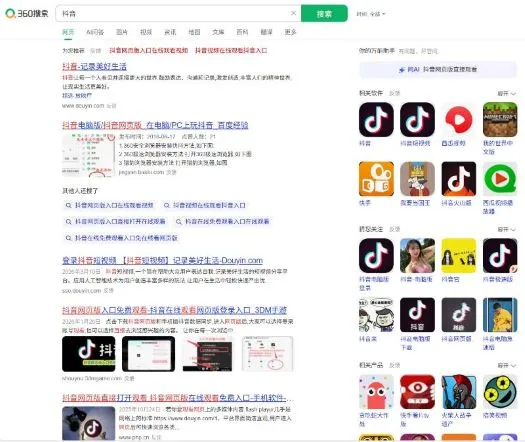Viewport: 525px width, 442px height.
Task: Open the red ghost 合成大作战 icon
Action: [x=376, y=392]
